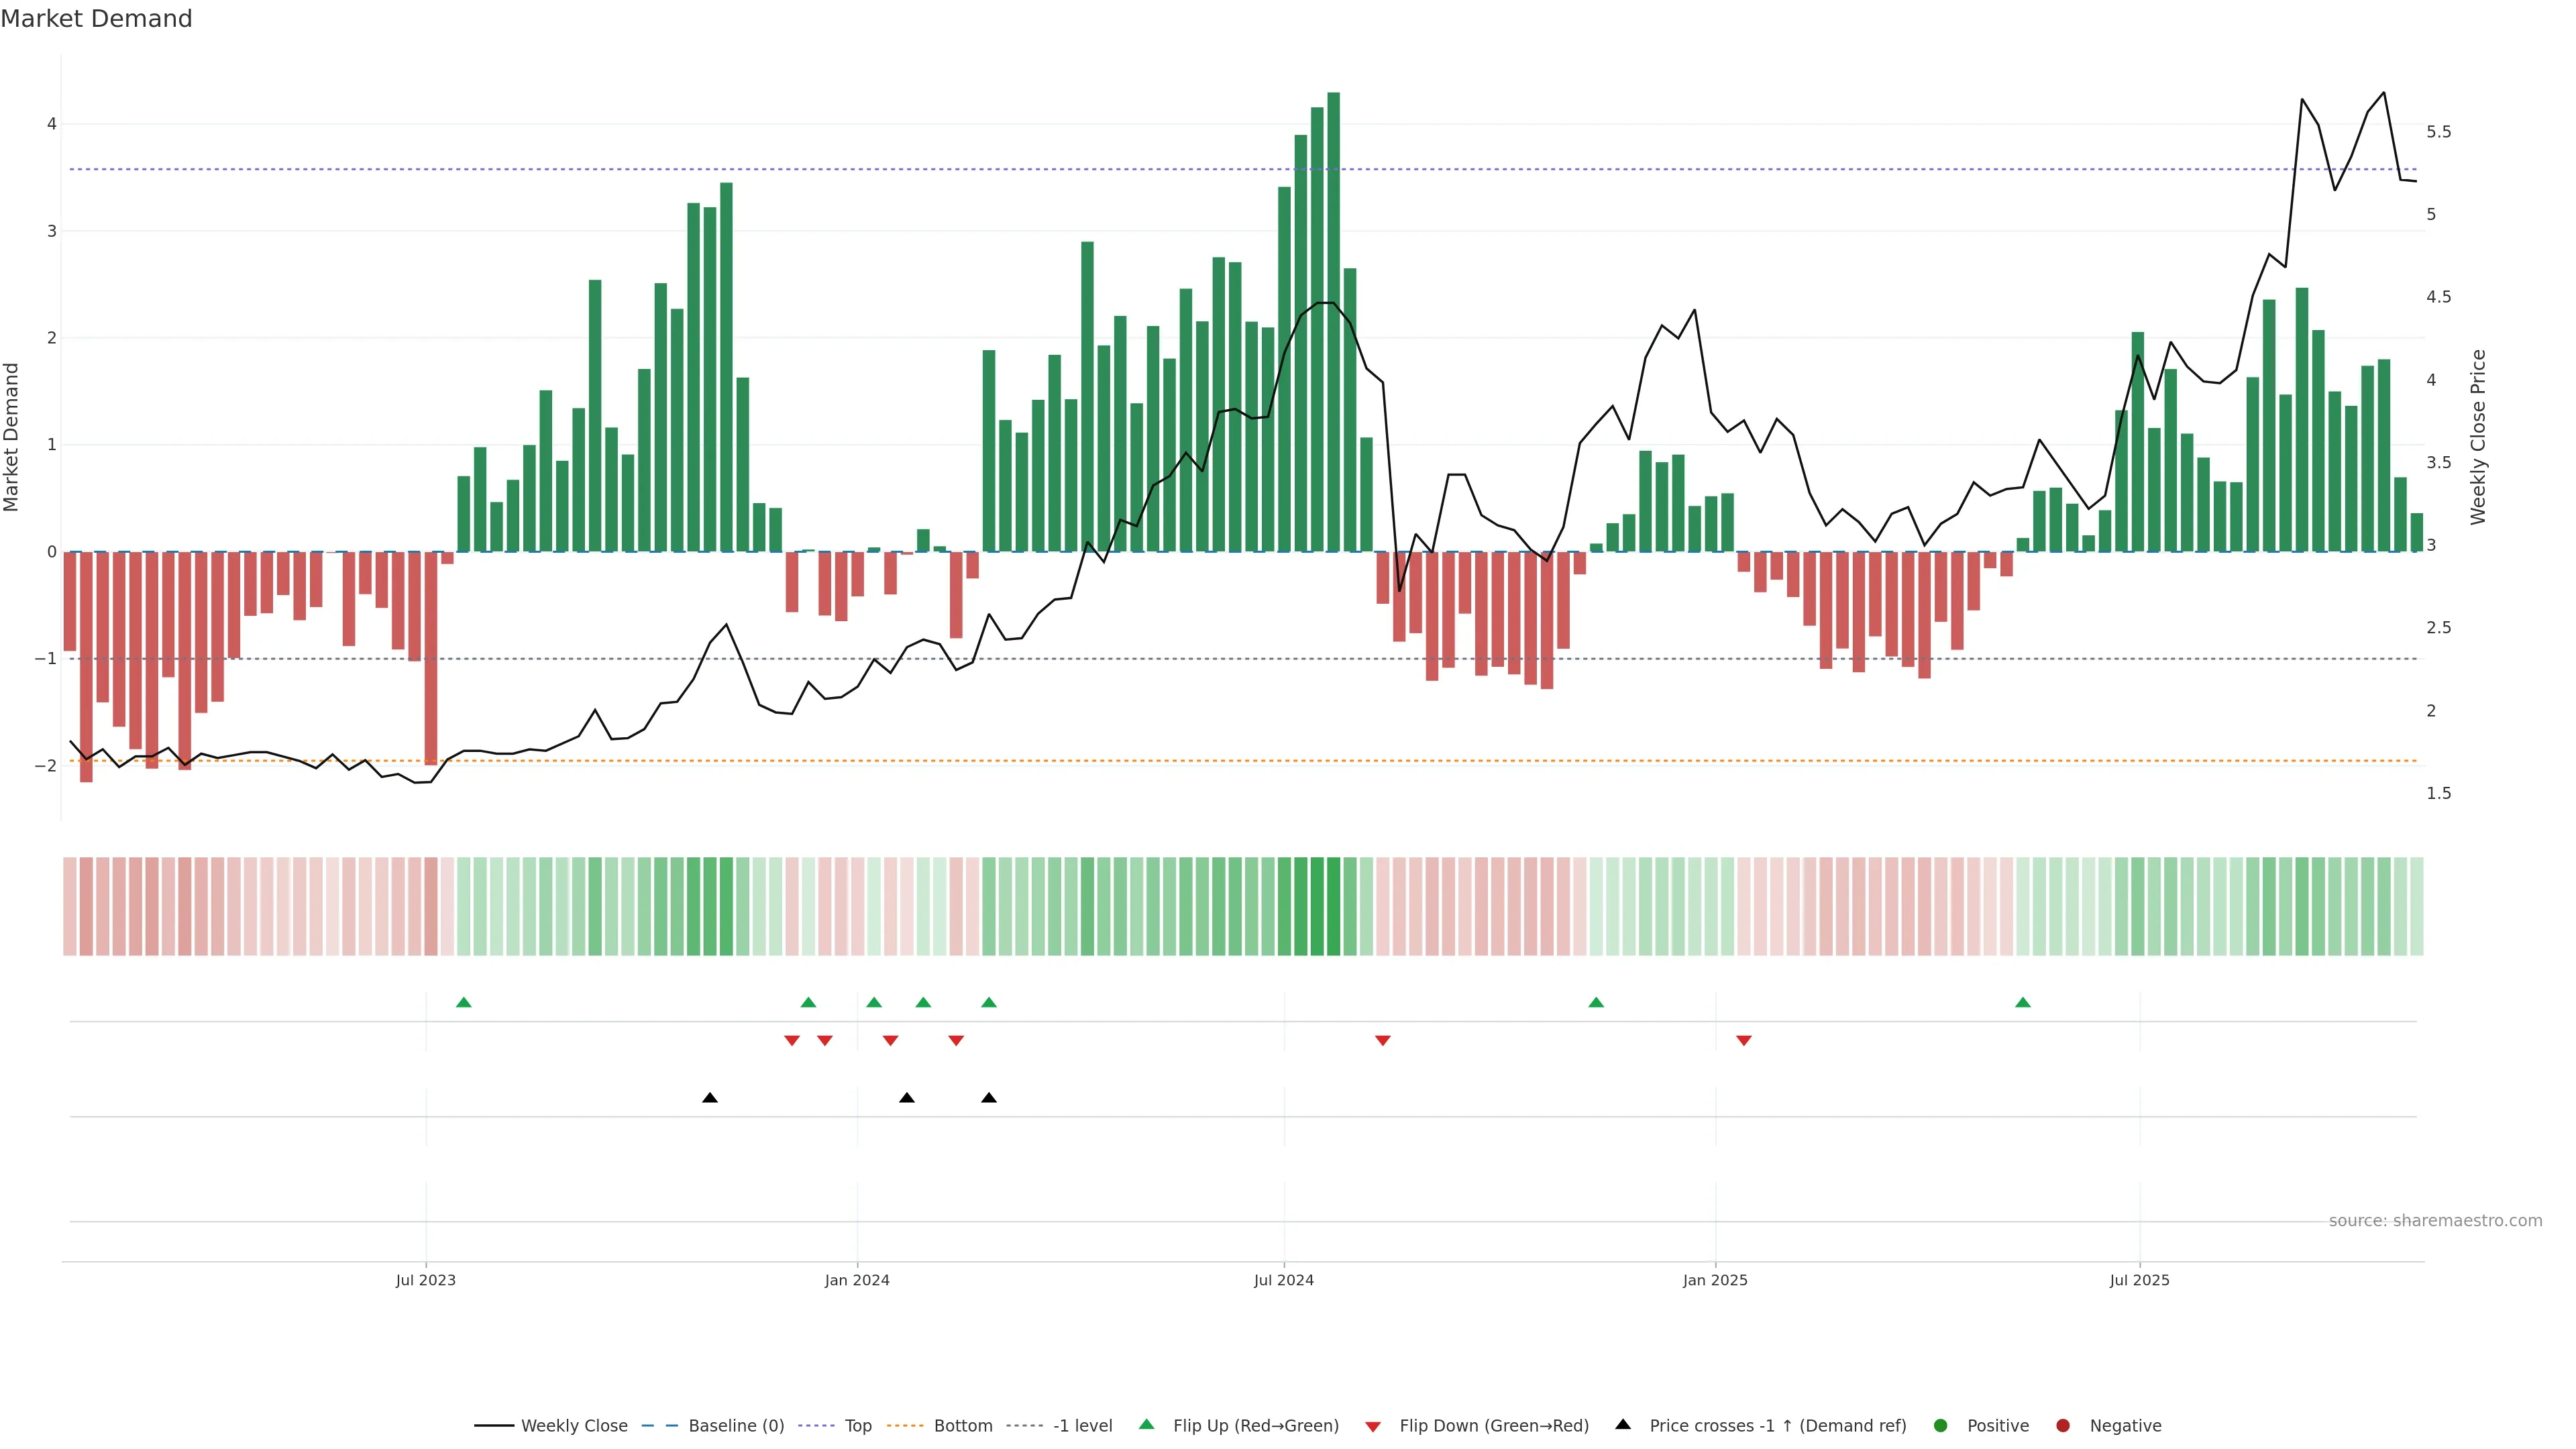Click the red Flip Down legend triangle

tap(1373, 1427)
